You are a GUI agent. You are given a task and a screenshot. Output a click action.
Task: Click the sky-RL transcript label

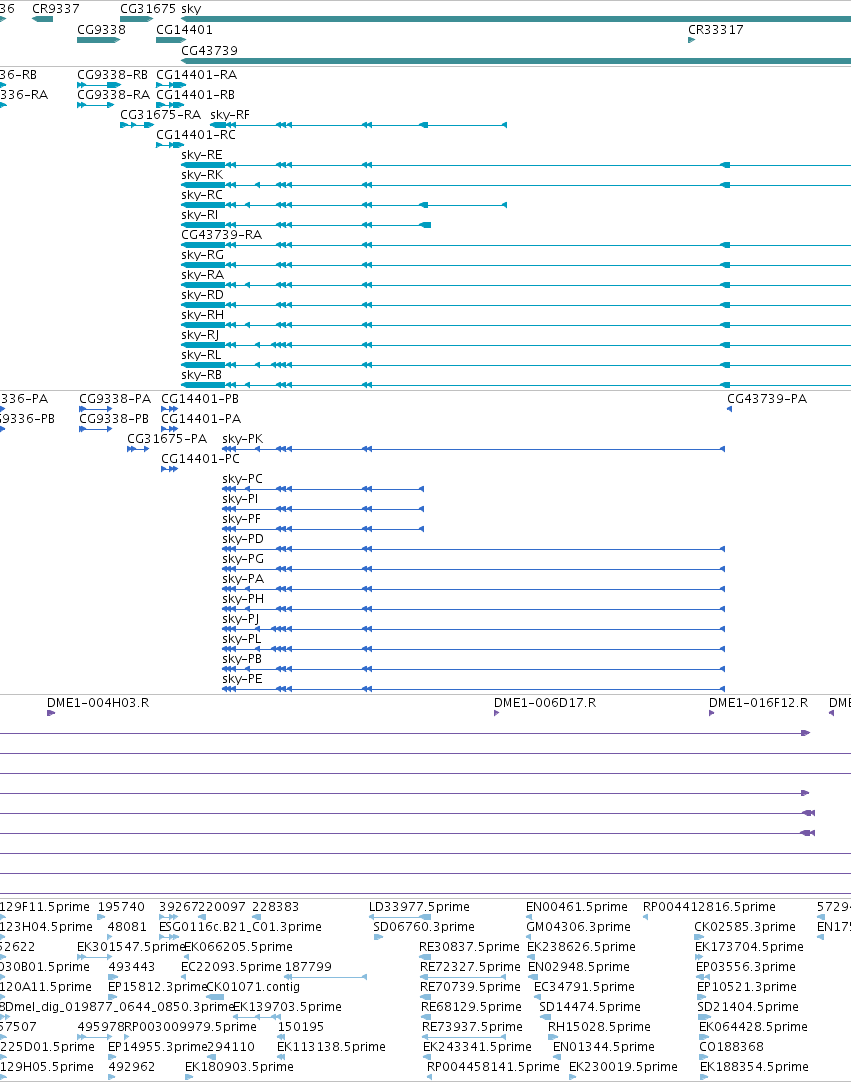tap(202, 355)
